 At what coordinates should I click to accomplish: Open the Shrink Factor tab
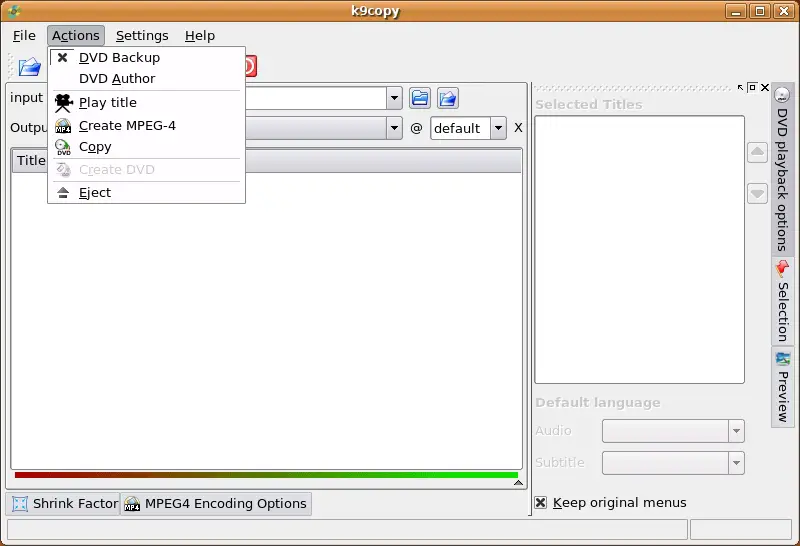pyautogui.click(x=64, y=504)
